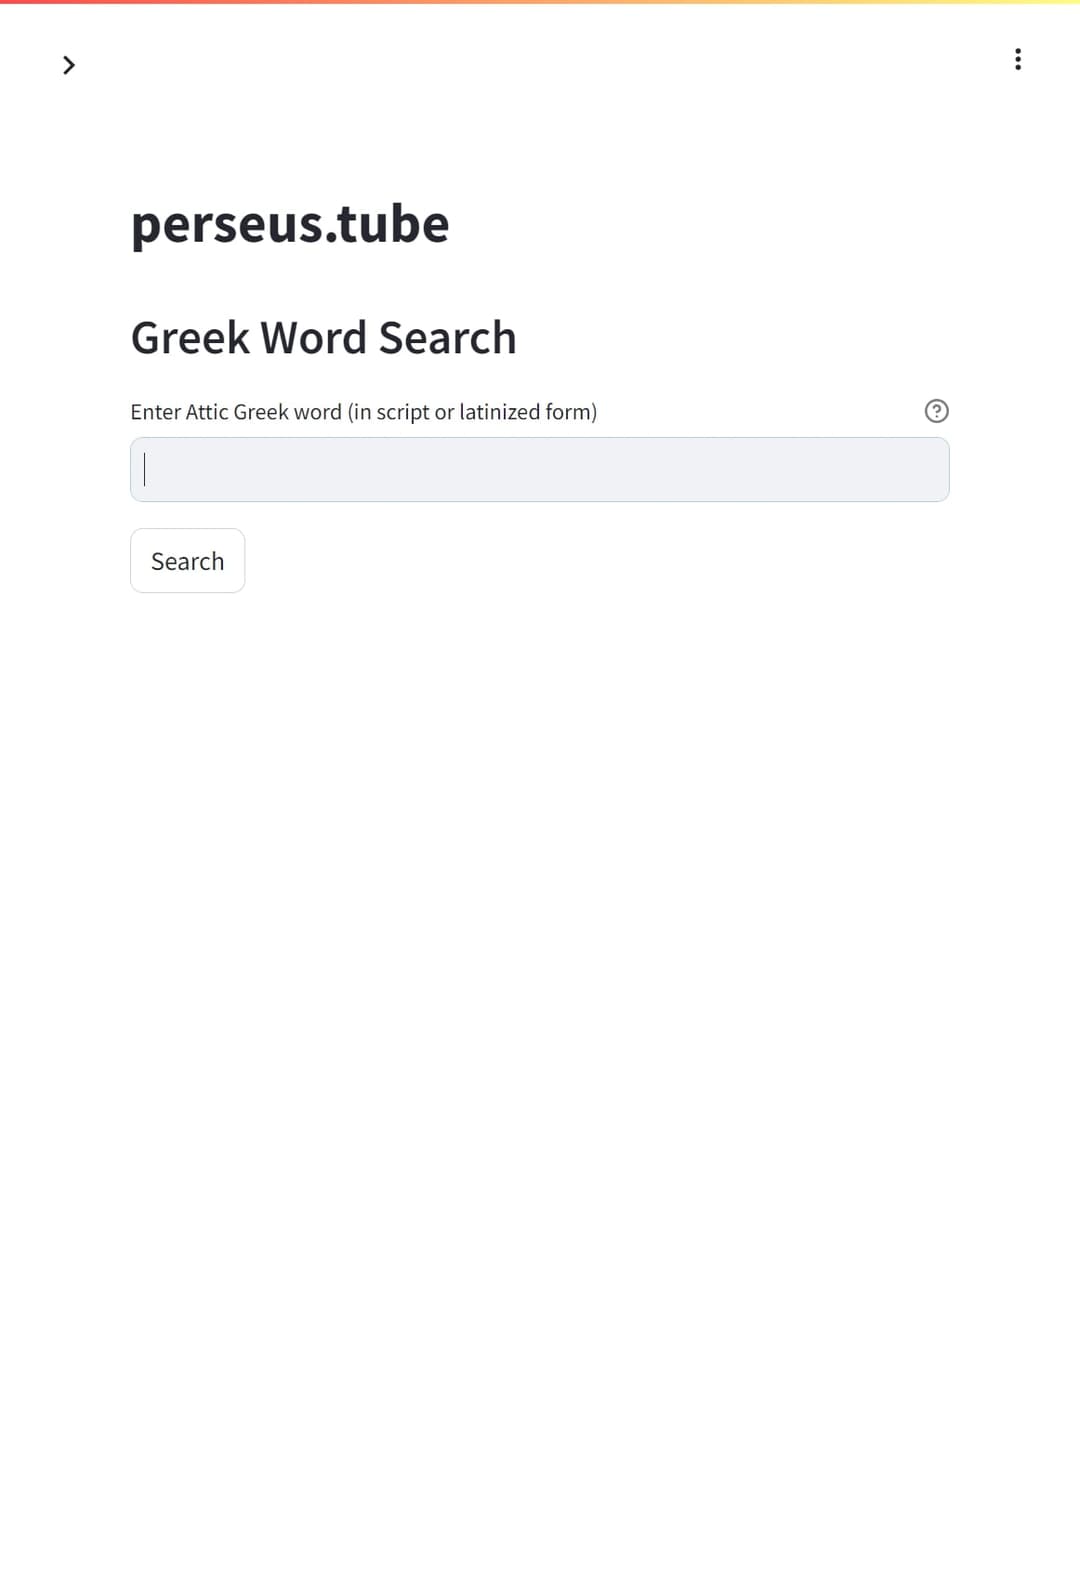This screenshot has width=1080, height=1585.
Task: Open the sidebar navigation chevron
Action: click(x=69, y=65)
